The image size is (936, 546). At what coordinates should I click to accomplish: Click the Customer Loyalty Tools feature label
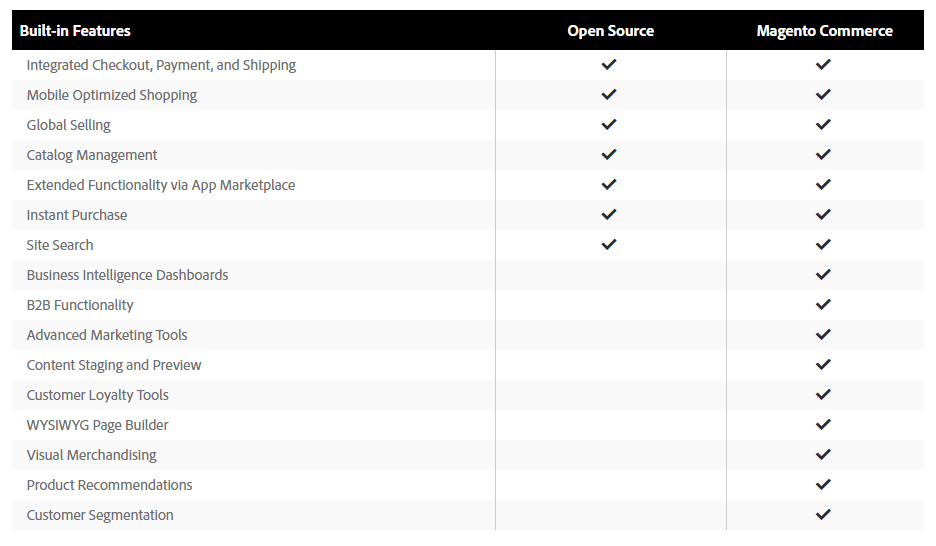97,395
